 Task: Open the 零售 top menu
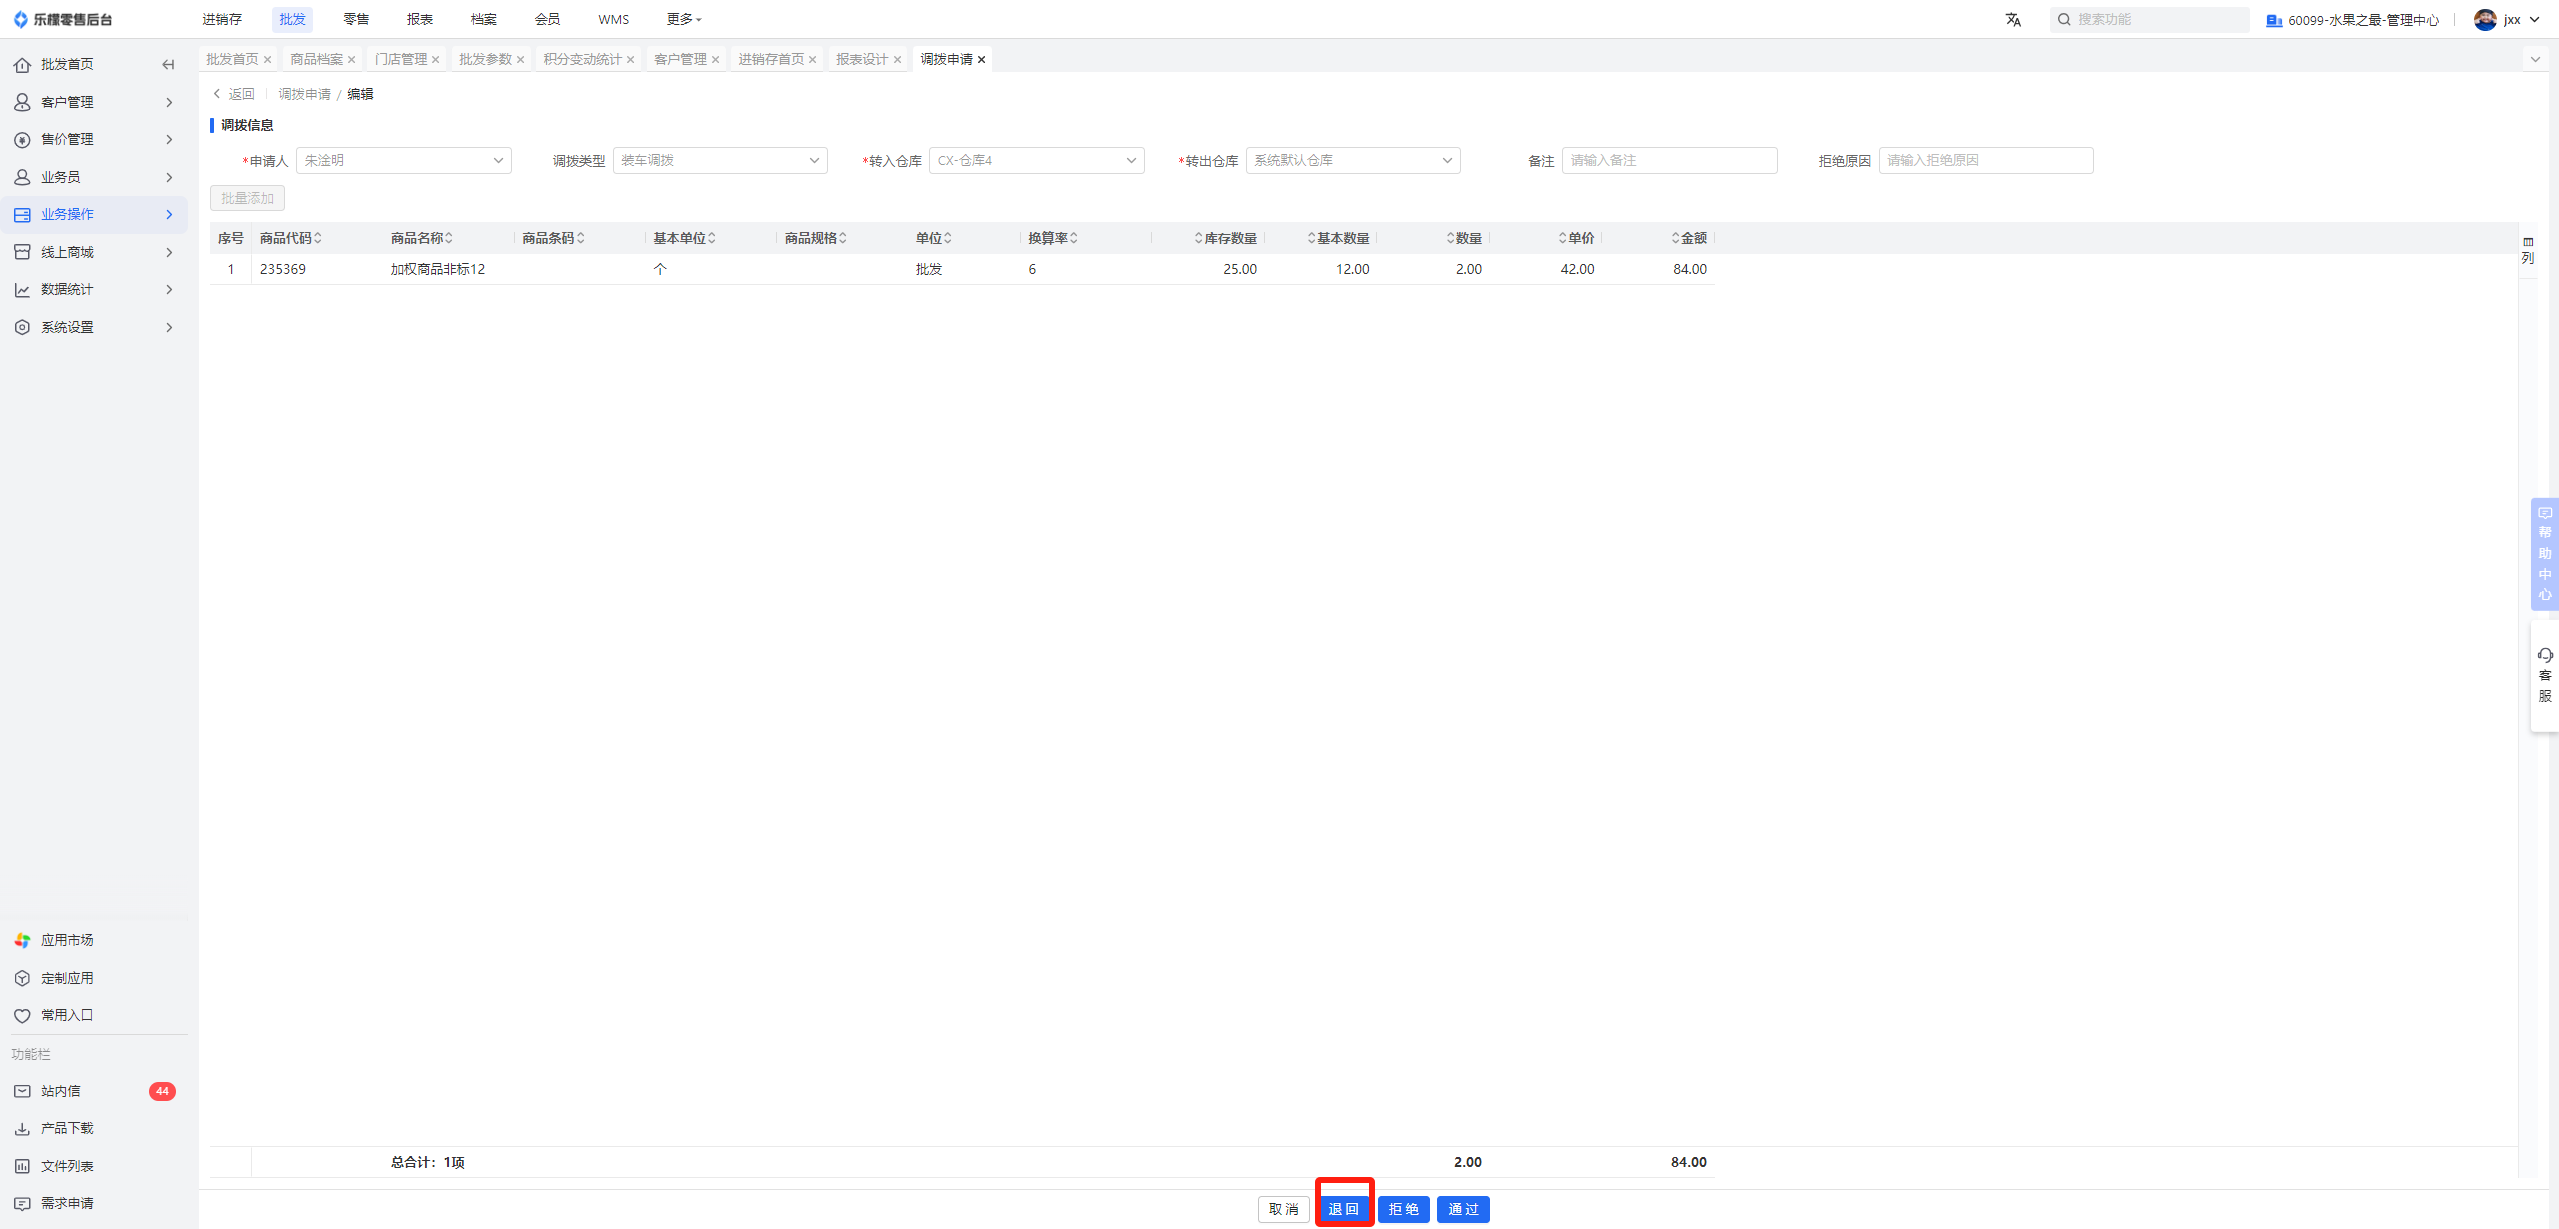(356, 19)
